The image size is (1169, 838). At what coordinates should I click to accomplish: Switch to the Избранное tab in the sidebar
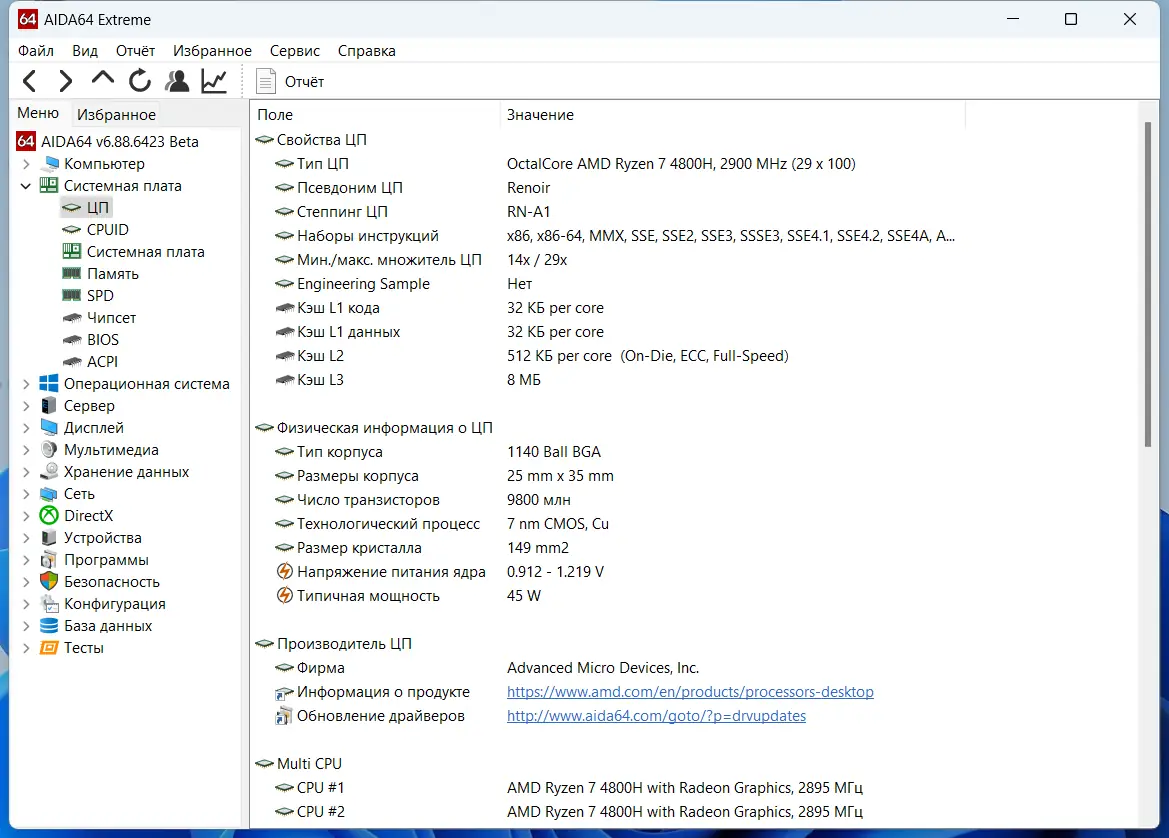(116, 114)
